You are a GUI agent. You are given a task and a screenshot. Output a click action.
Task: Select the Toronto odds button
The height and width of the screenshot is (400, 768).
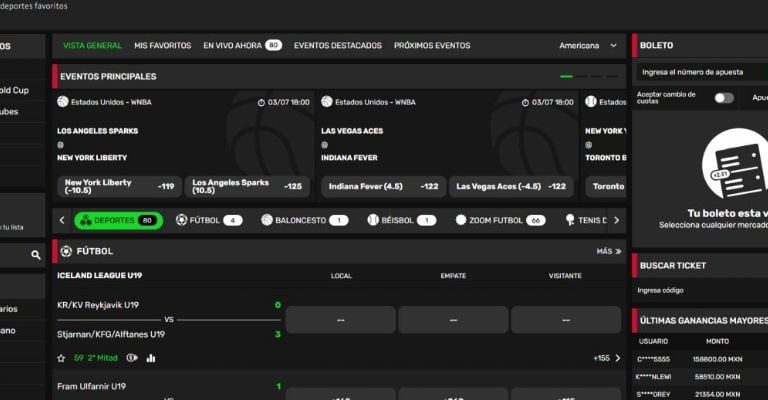tap(606, 187)
